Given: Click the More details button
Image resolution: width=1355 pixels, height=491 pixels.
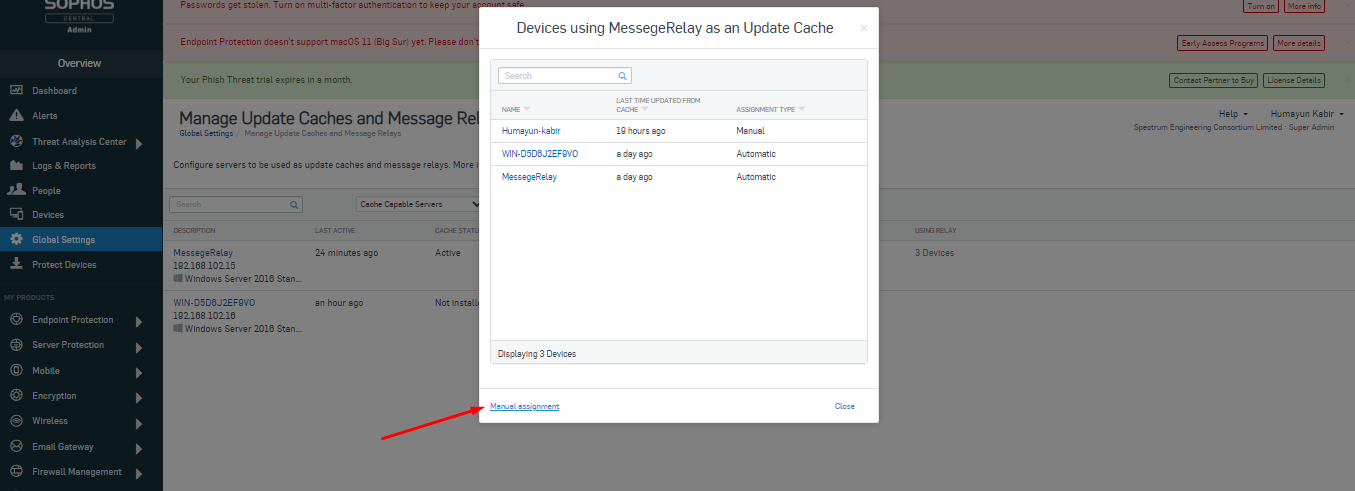Looking at the screenshot, I should (x=1299, y=43).
